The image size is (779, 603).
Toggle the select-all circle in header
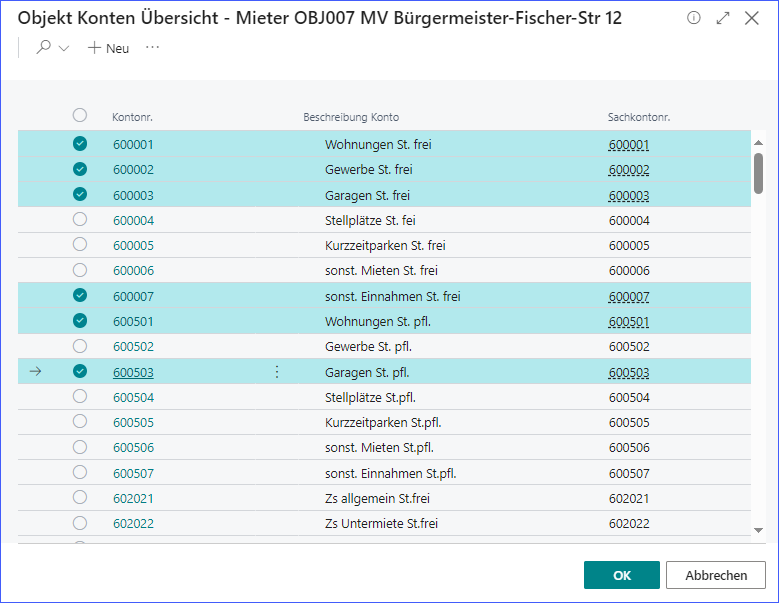pyautogui.click(x=80, y=116)
